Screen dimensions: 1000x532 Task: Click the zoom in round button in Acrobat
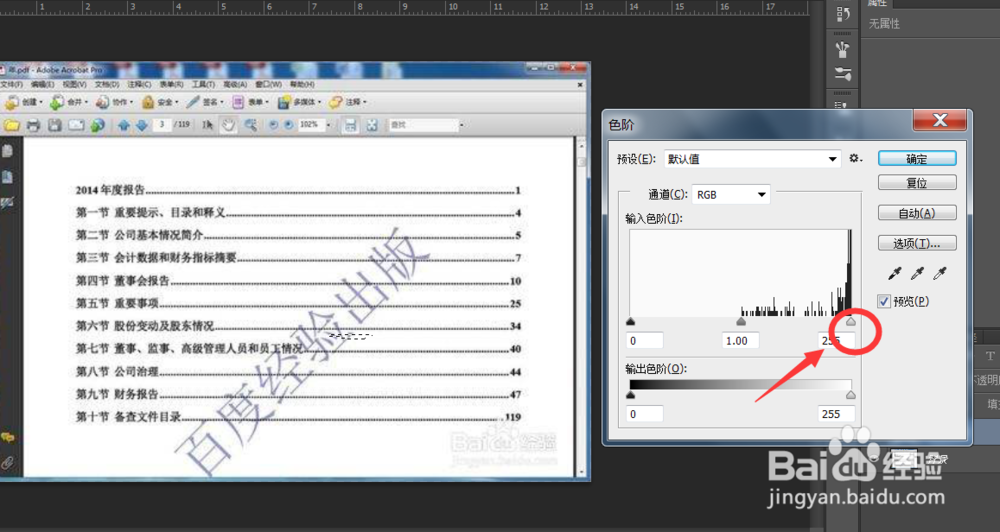288,125
